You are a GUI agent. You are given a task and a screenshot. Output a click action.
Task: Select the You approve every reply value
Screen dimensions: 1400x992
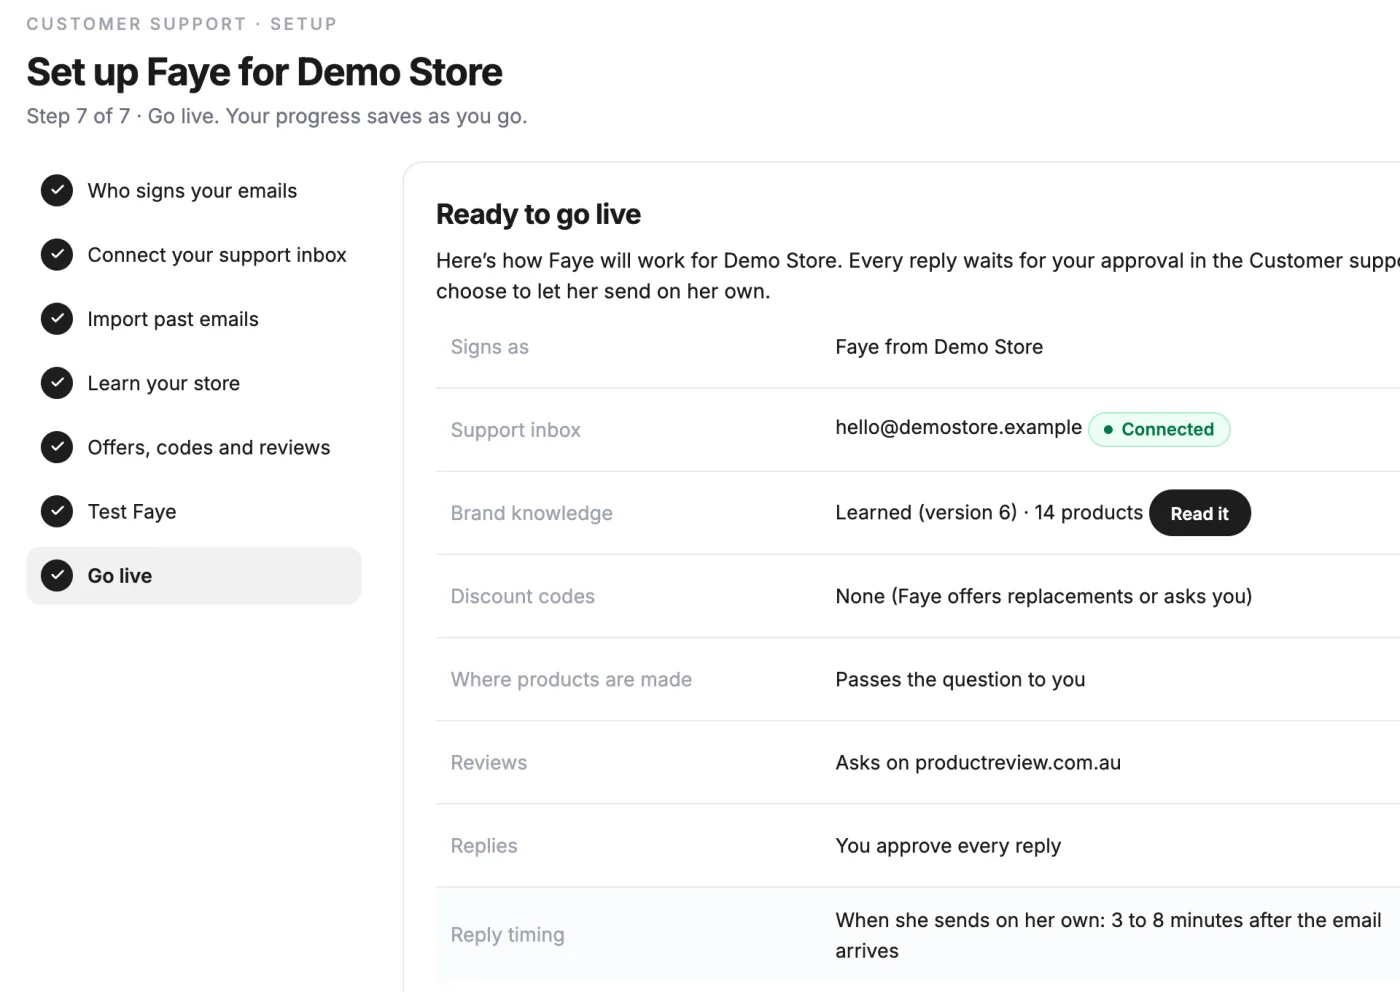tap(948, 846)
